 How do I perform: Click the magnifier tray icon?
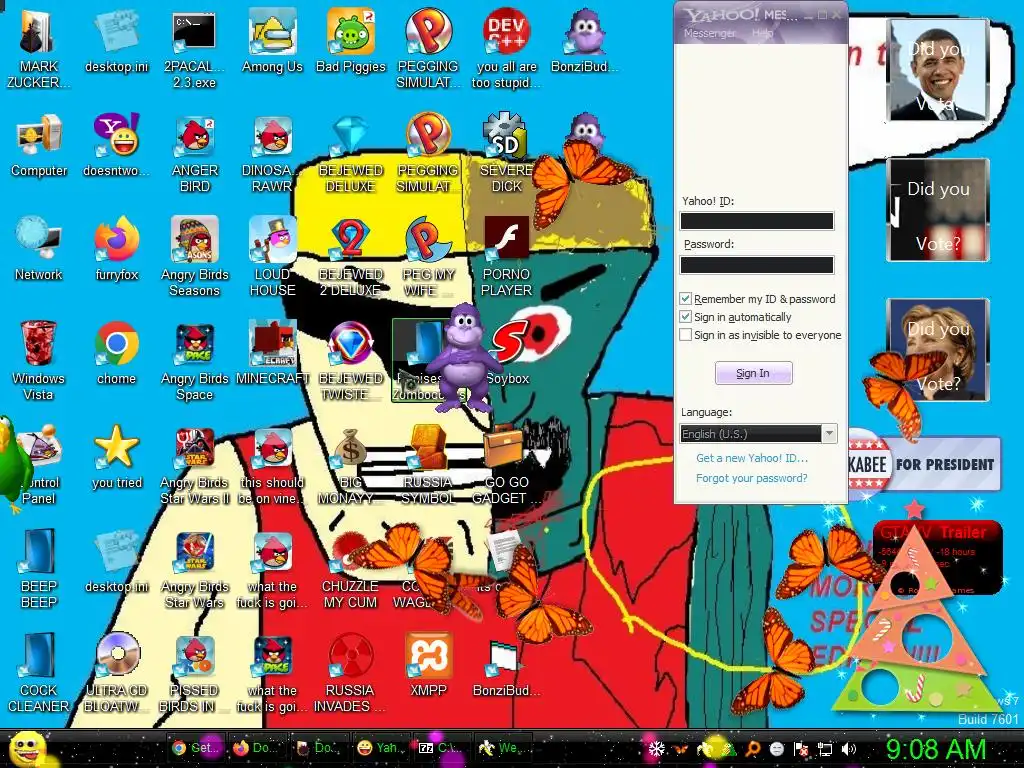click(752, 749)
